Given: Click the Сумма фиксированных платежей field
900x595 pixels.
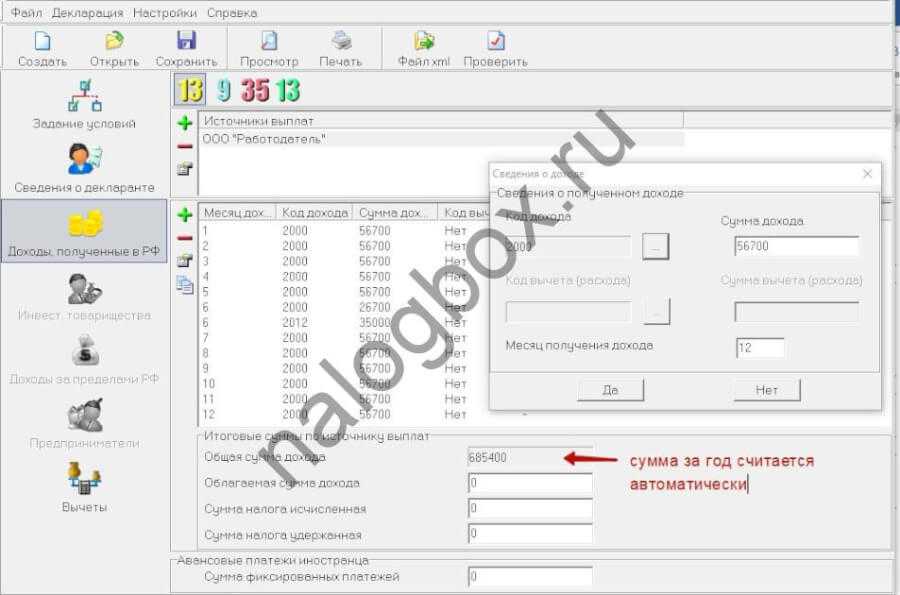Looking at the screenshot, I should point(530,577).
